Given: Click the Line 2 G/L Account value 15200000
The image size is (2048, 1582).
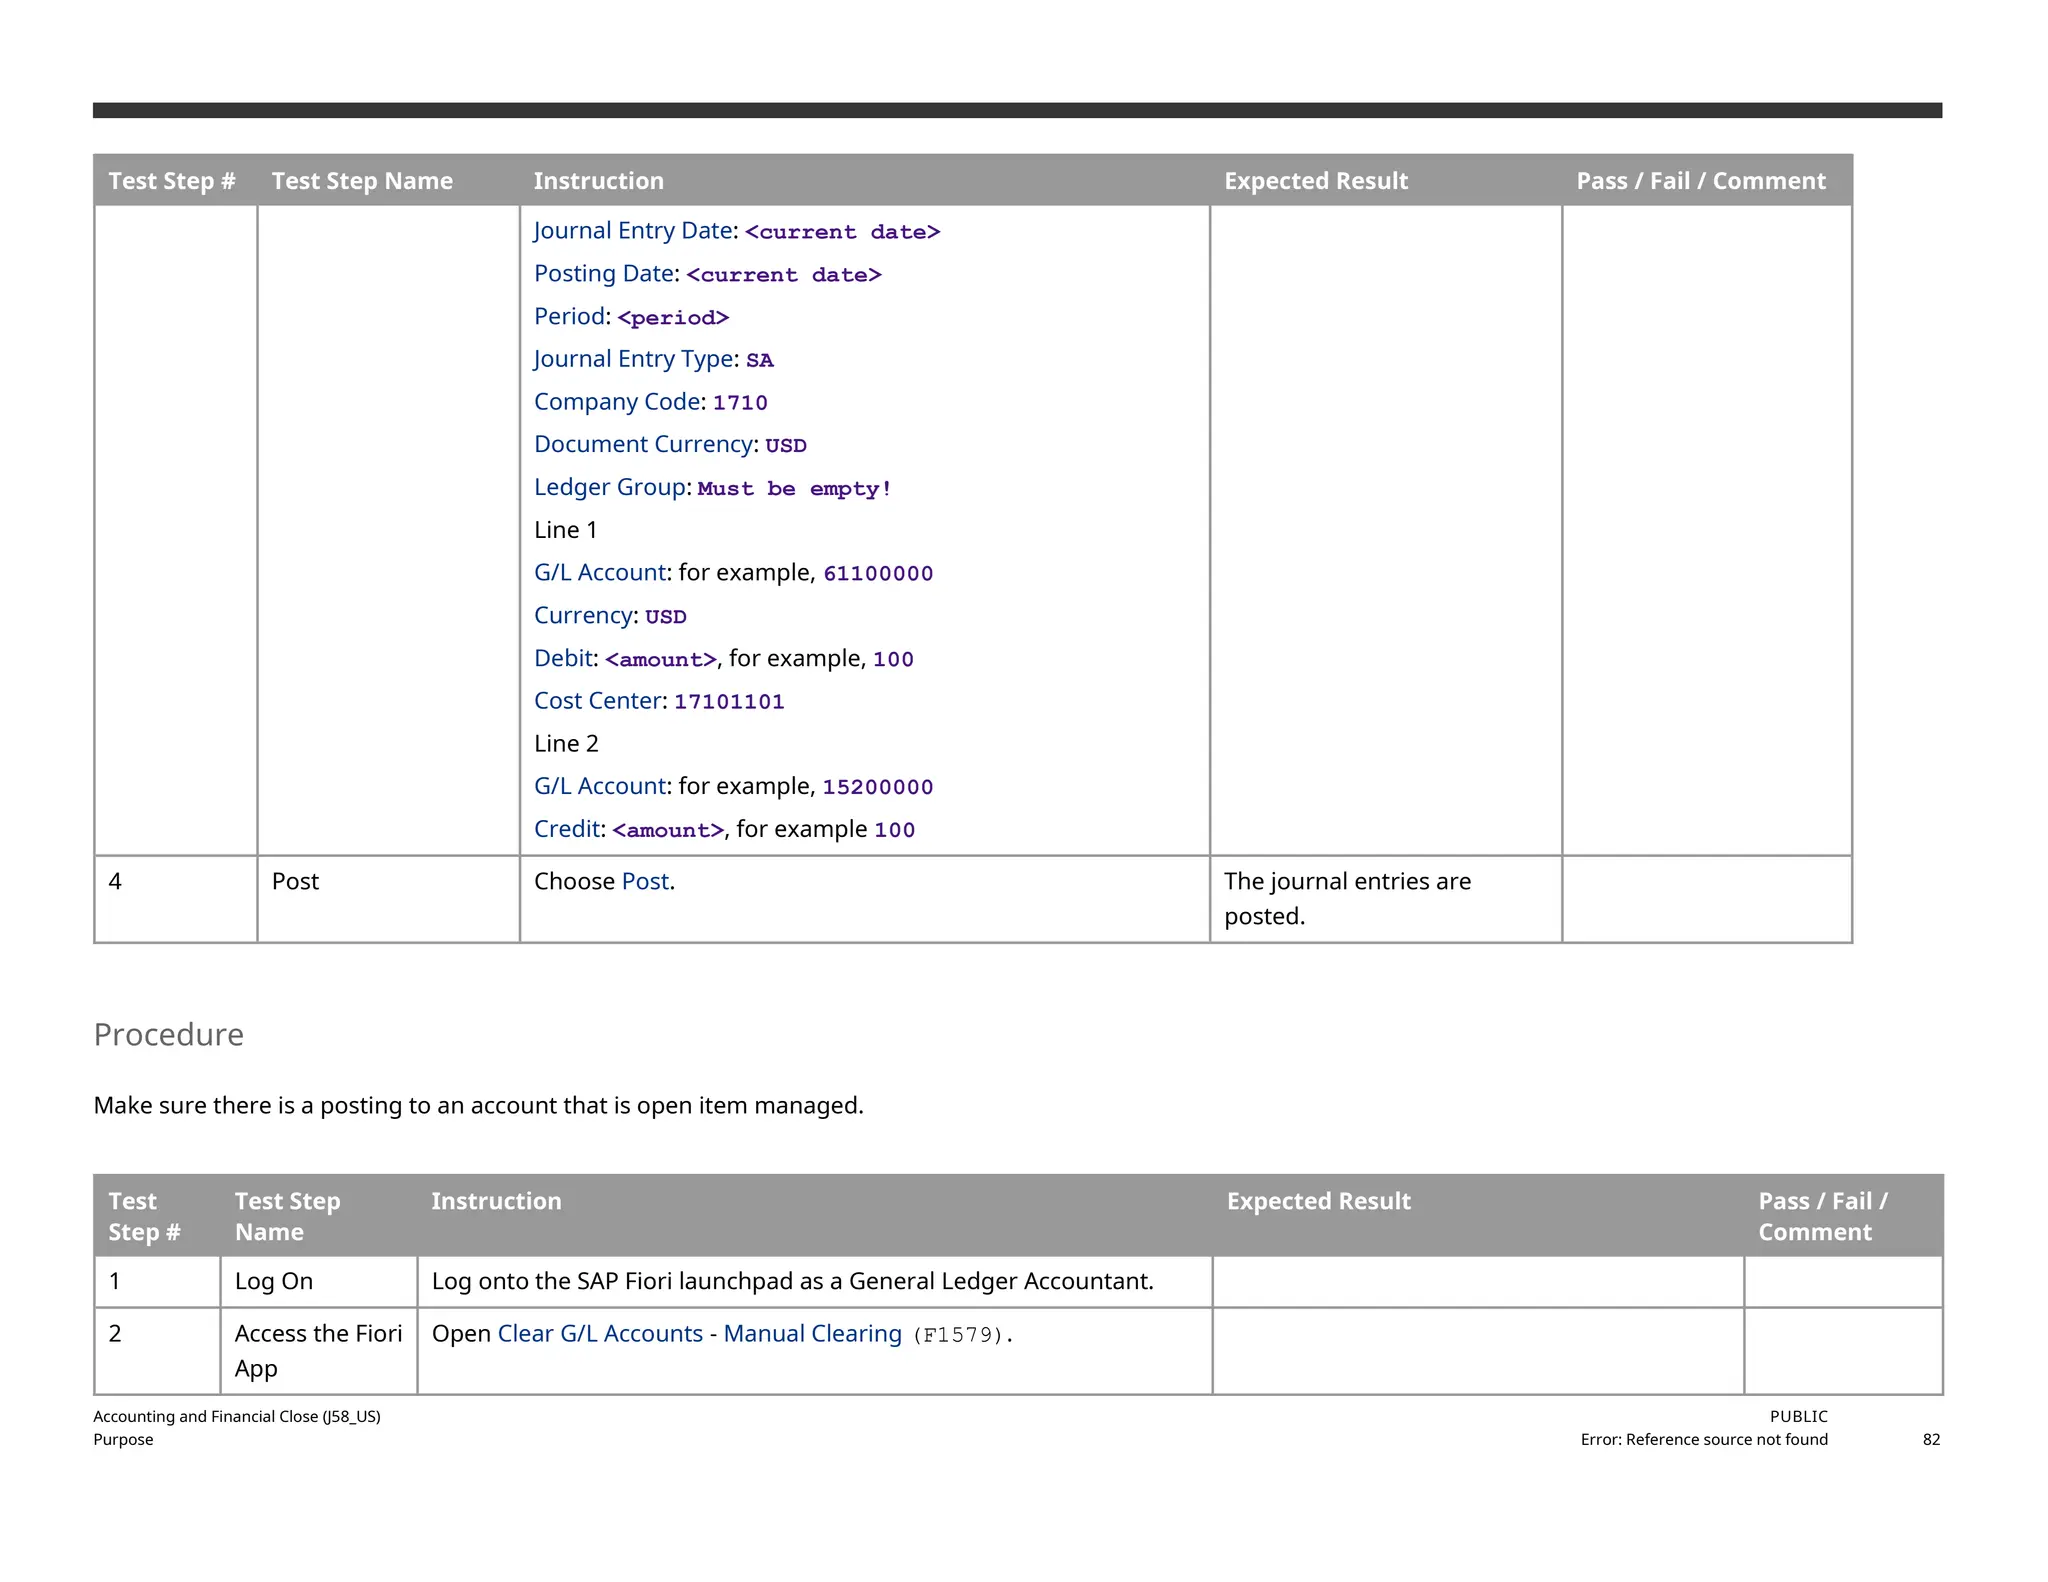Looking at the screenshot, I should click(878, 787).
